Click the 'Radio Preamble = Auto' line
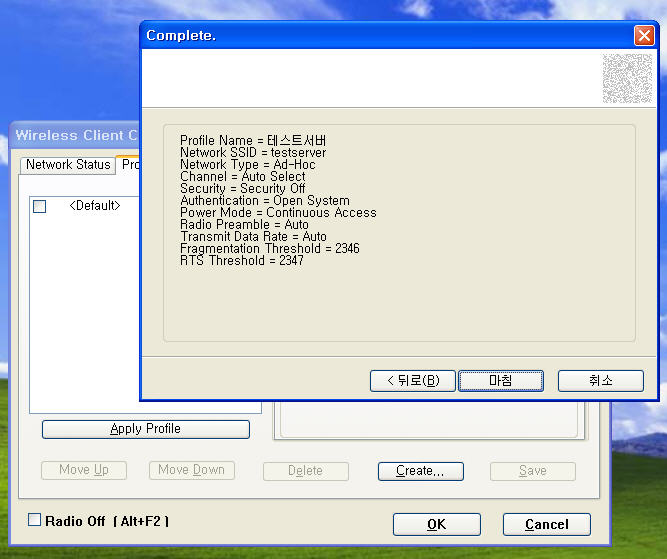This screenshot has width=667, height=559. coord(244,224)
